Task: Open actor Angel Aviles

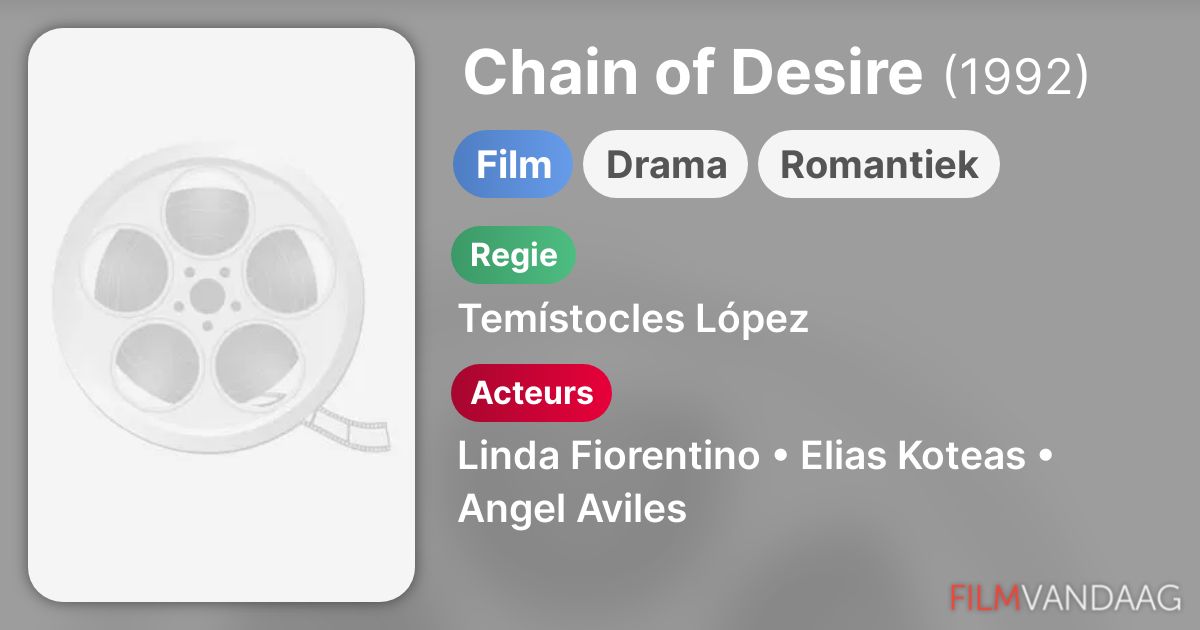Action: [x=572, y=509]
